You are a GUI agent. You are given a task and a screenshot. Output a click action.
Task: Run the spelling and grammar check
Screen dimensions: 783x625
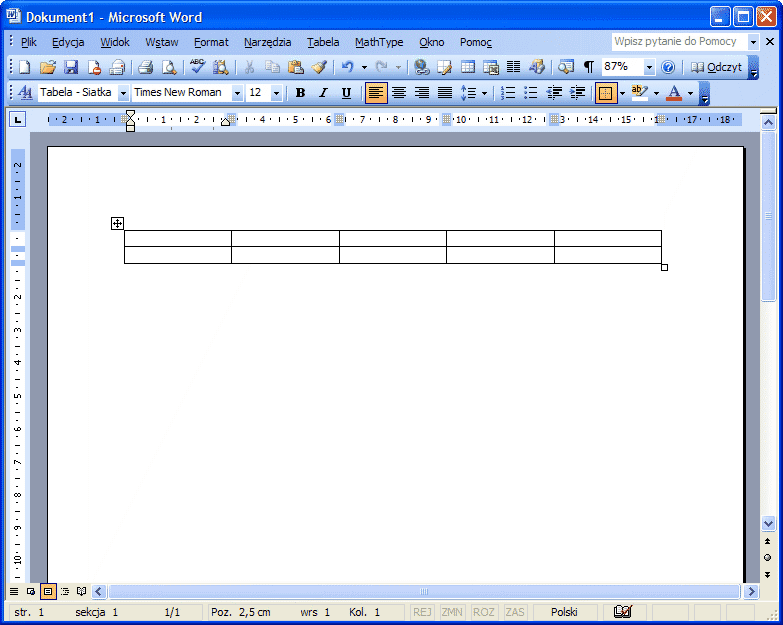(x=197, y=67)
